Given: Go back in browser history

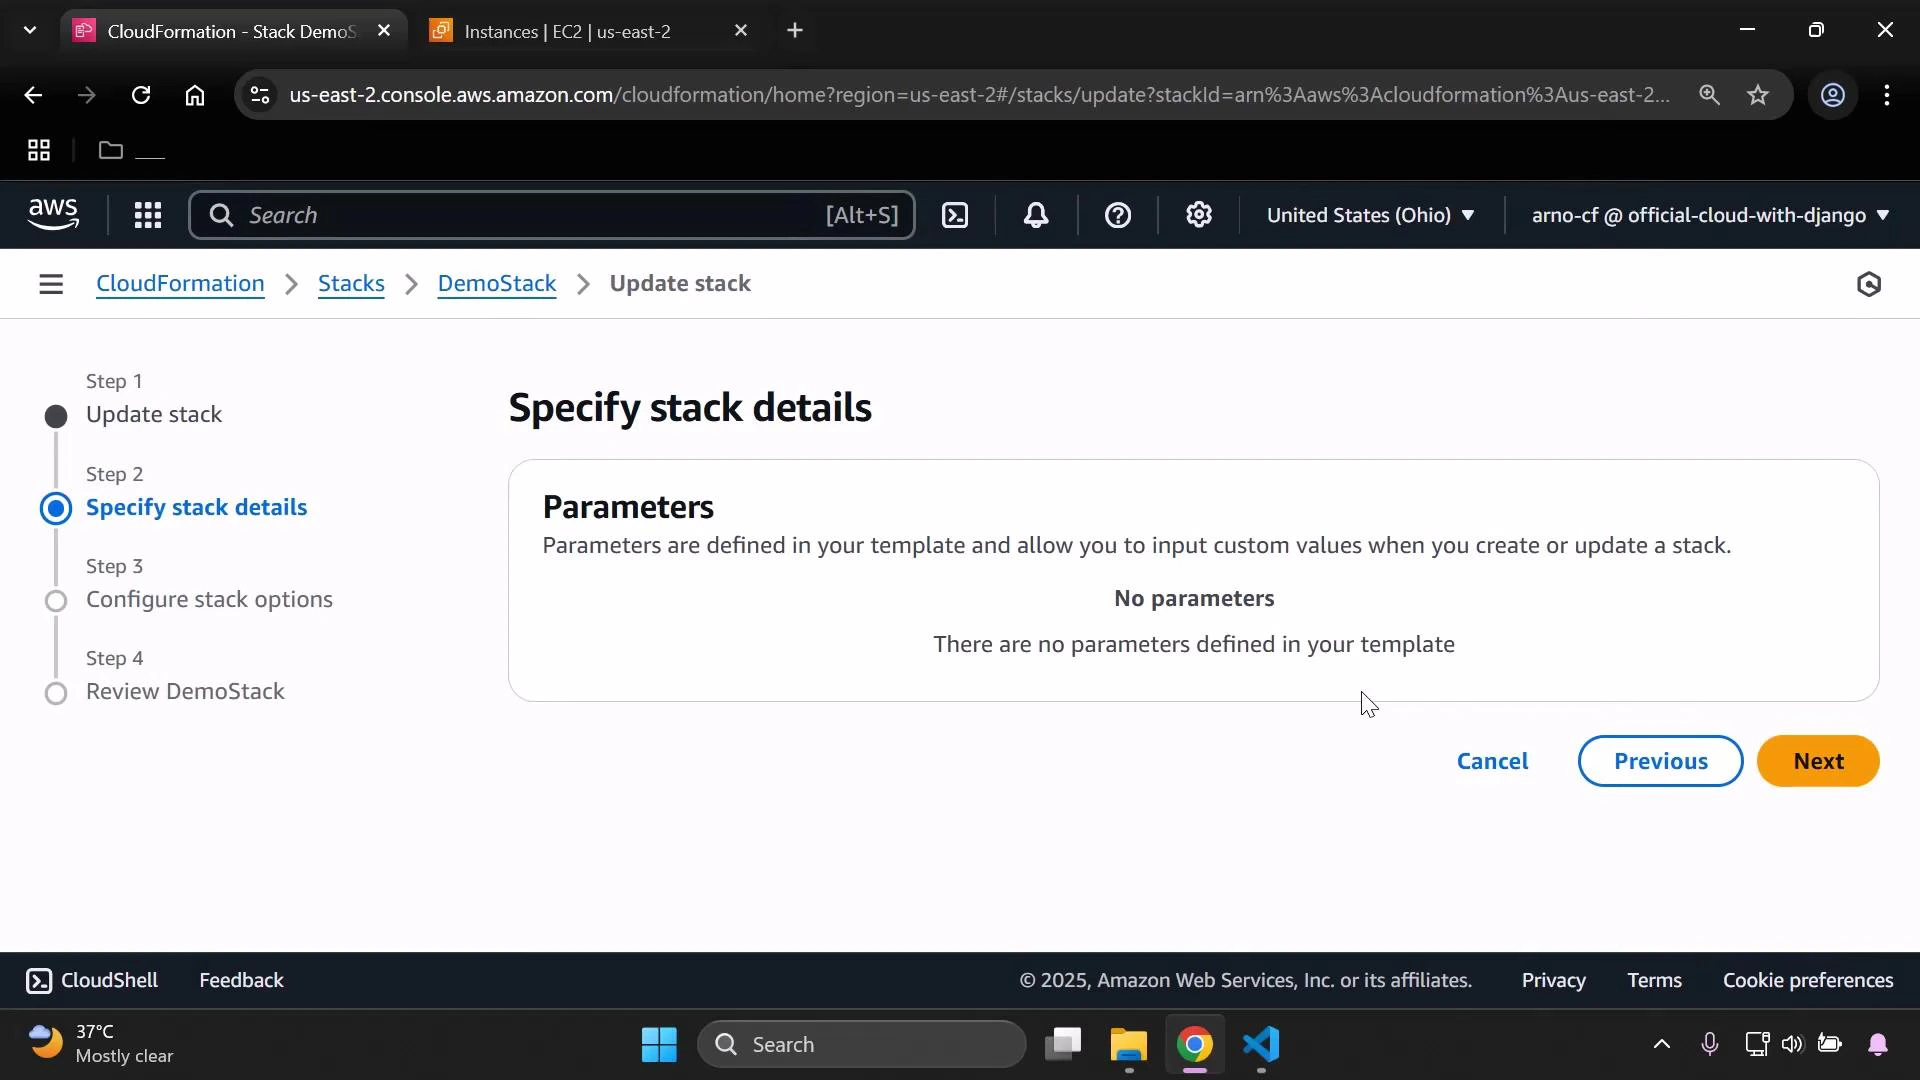Looking at the screenshot, I should coord(33,95).
